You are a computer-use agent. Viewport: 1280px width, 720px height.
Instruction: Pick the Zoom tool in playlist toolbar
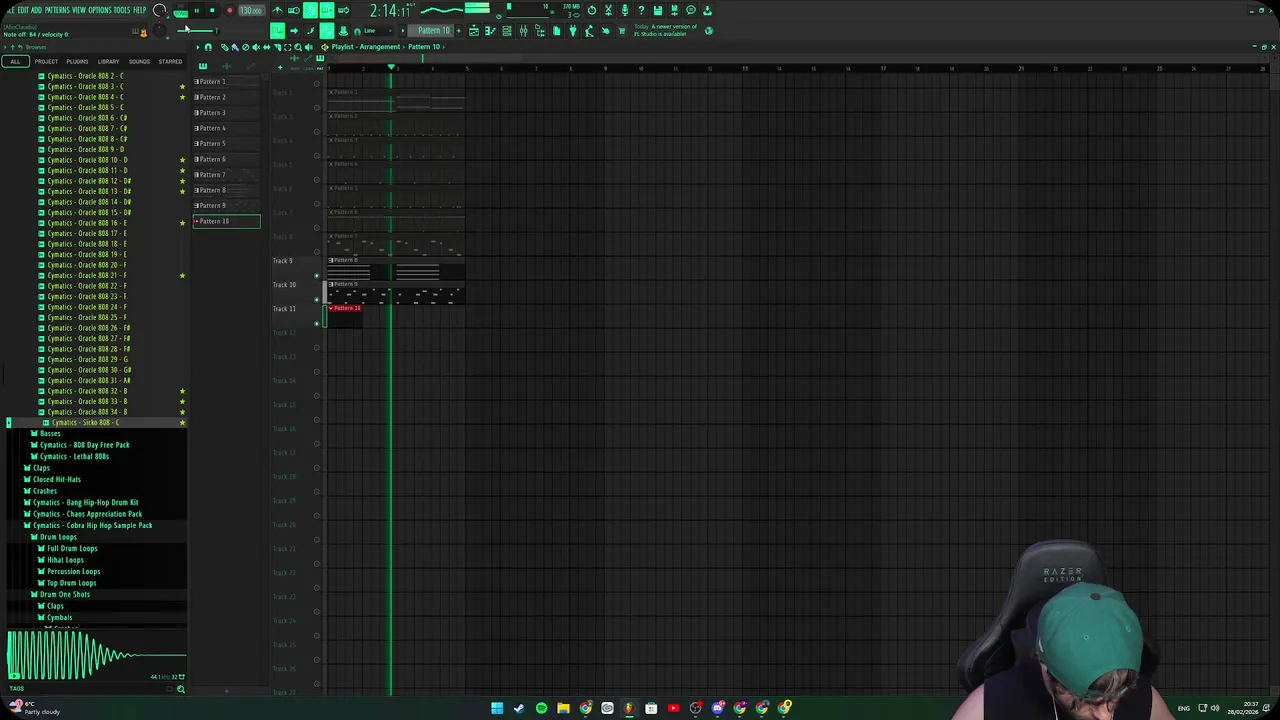click(x=298, y=47)
